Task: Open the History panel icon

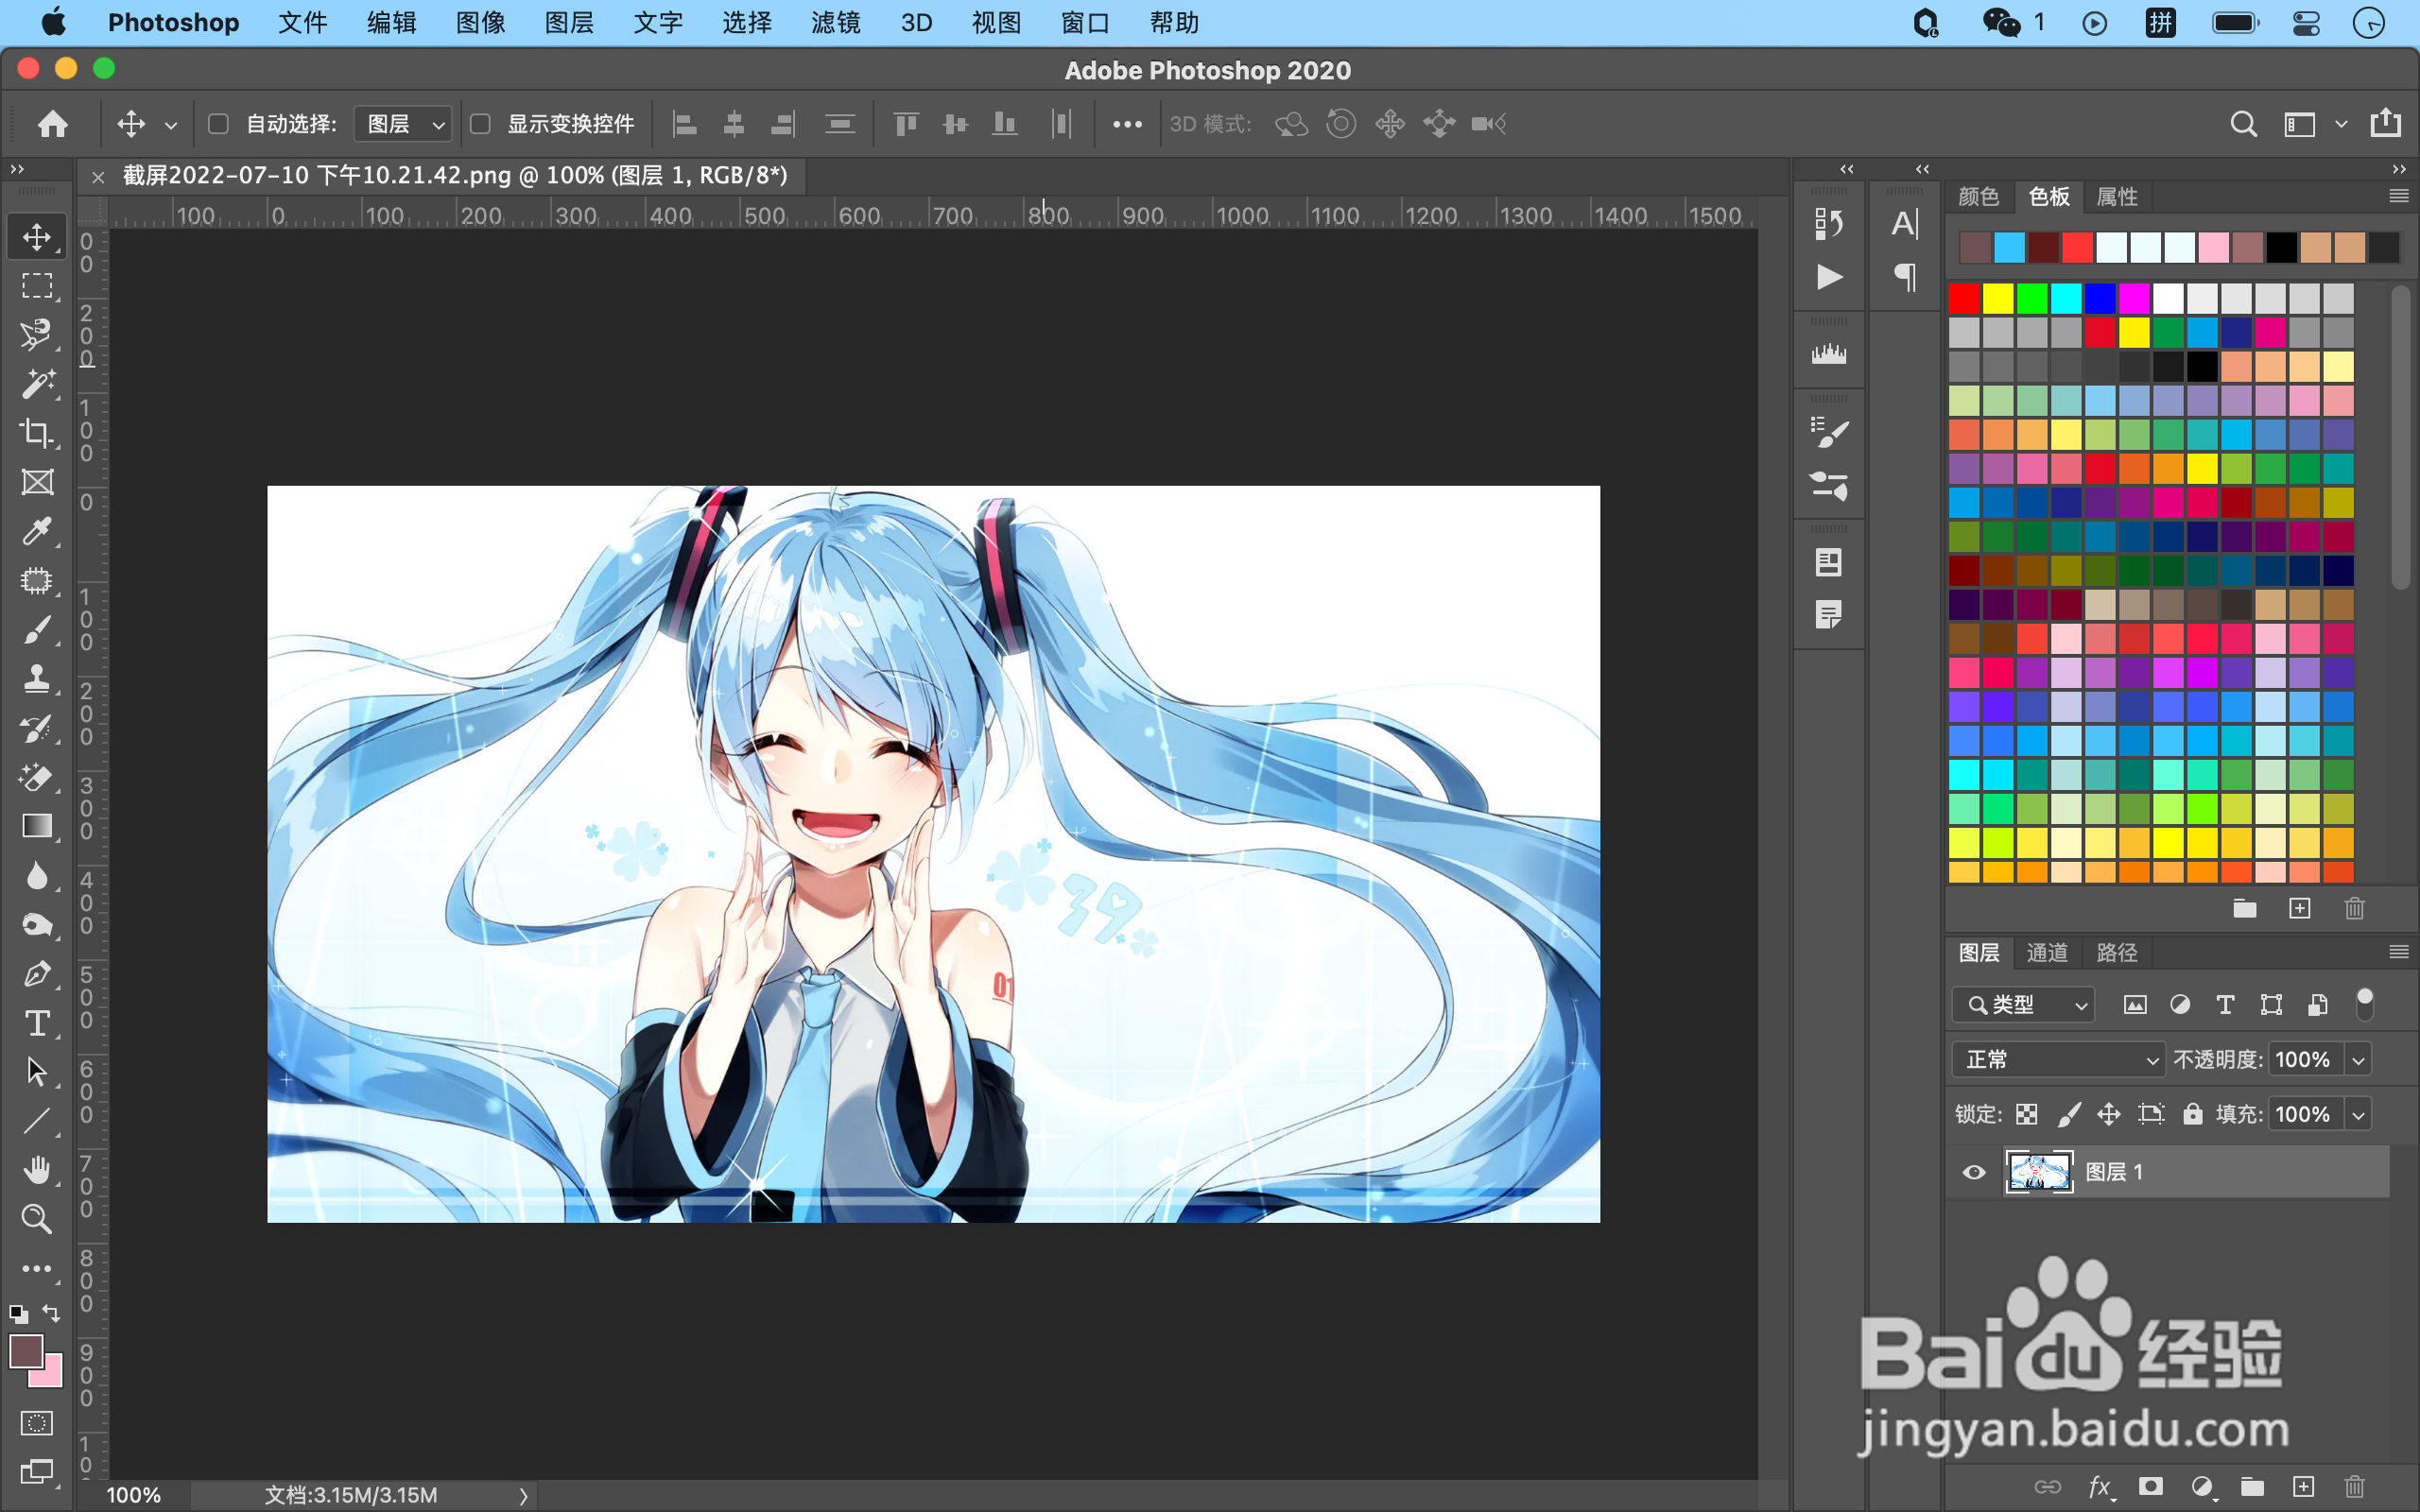Action: tap(1828, 223)
